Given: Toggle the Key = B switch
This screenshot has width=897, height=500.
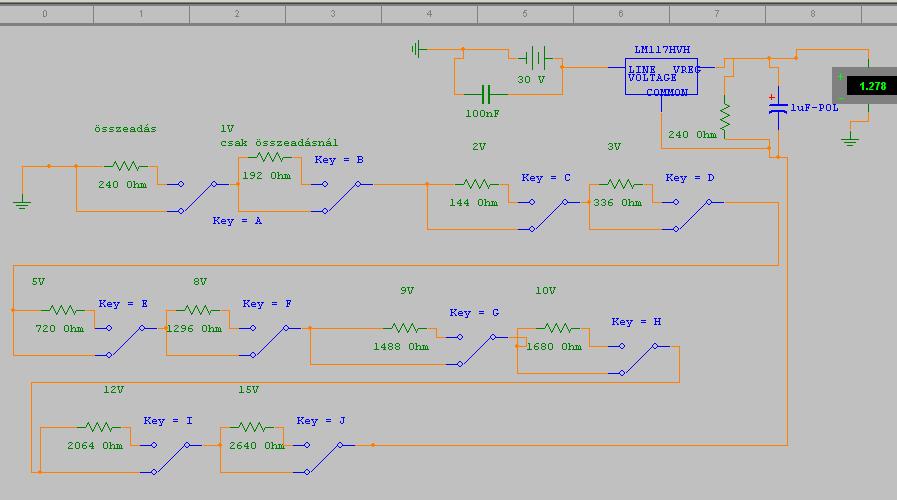Looking at the screenshot, I should coord(342,197).
